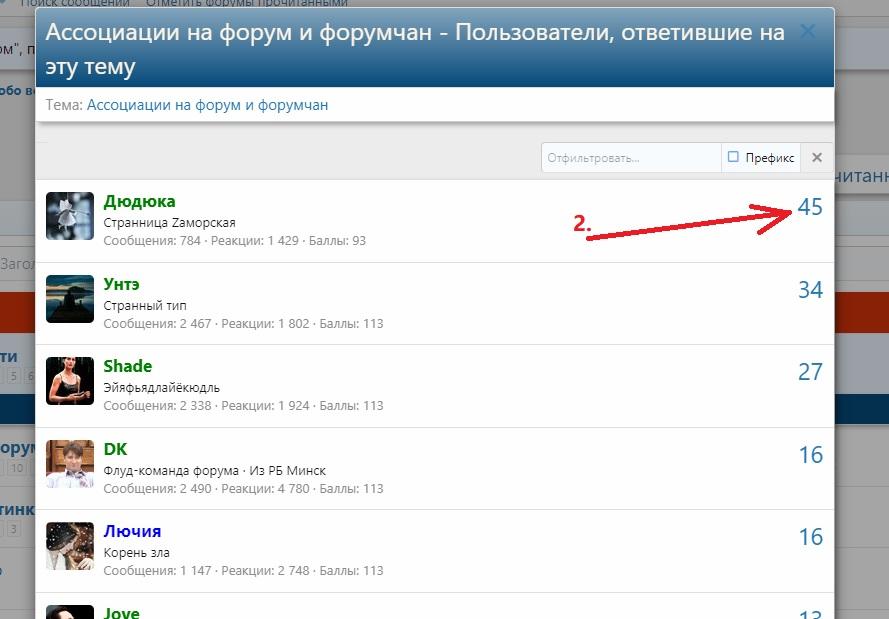The width and height of the screenshot is (889, 619).
Task: Click Баллы: 113 in Унтэ's row
Action: [352, 324]
